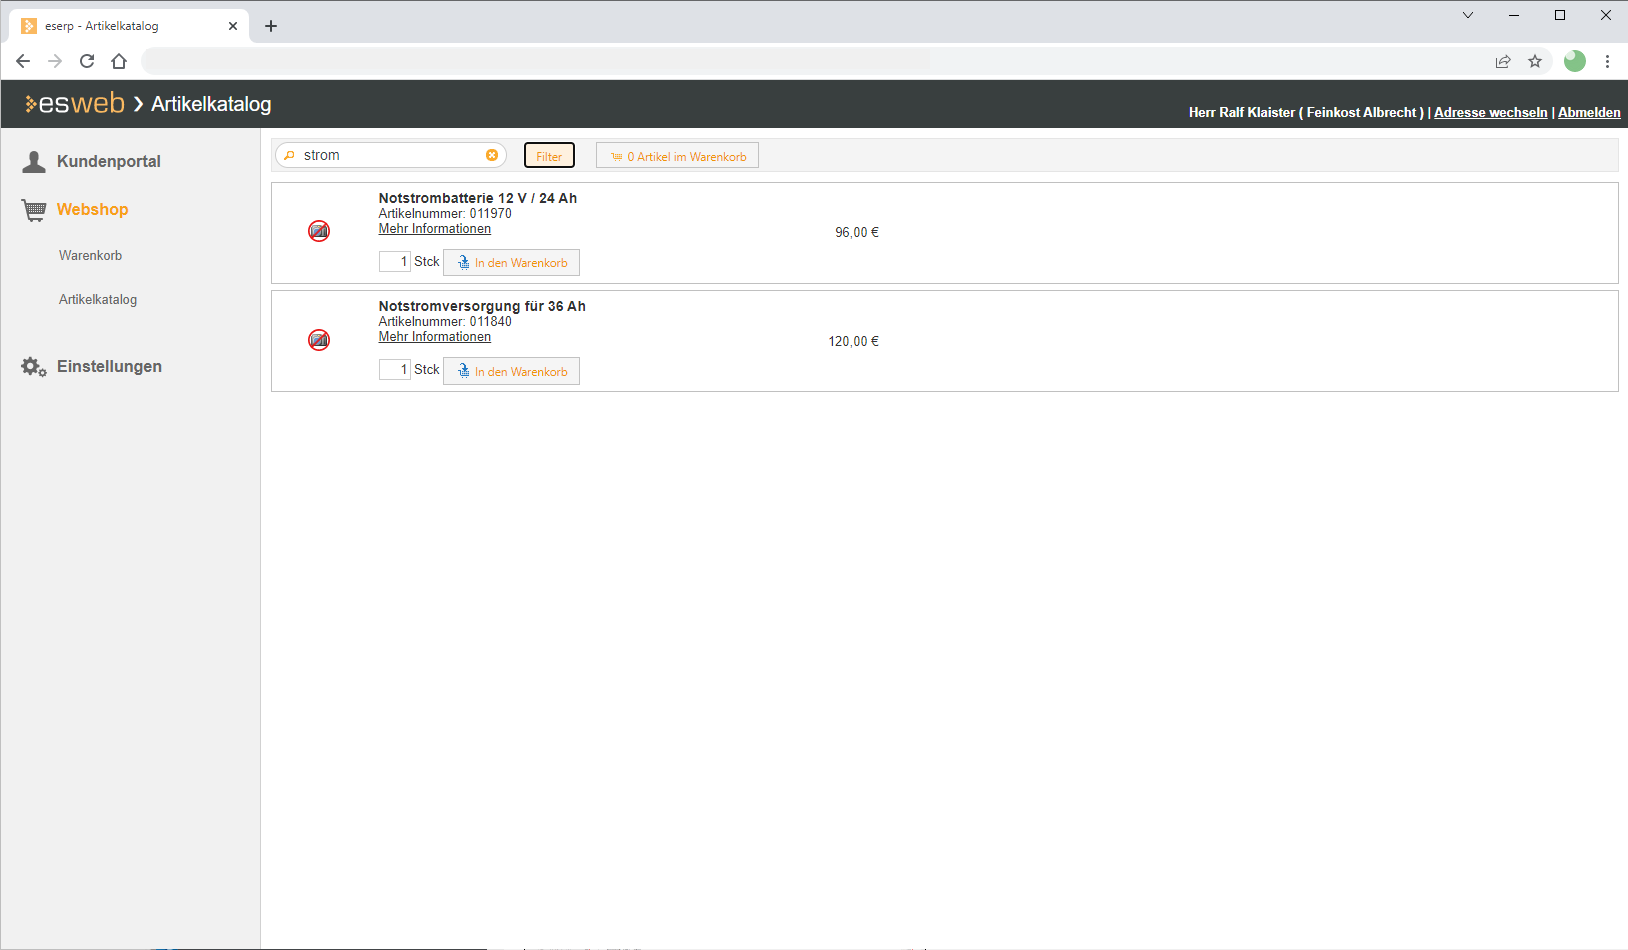Click the magnifier icon in search field
1628x950 pixels.
coord(290,155)
